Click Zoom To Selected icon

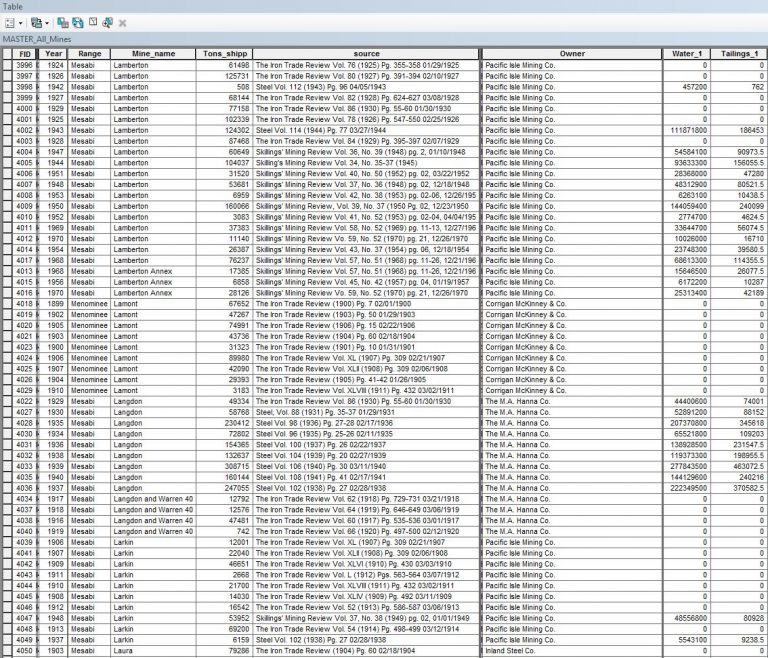point(107,21)
